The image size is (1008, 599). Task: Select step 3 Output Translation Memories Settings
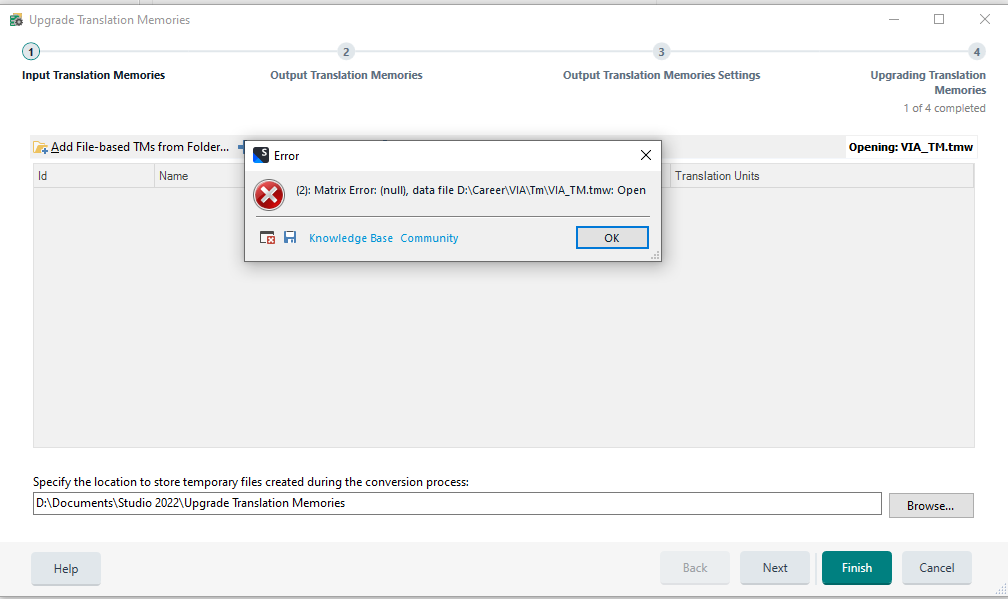tap(661, 51)
